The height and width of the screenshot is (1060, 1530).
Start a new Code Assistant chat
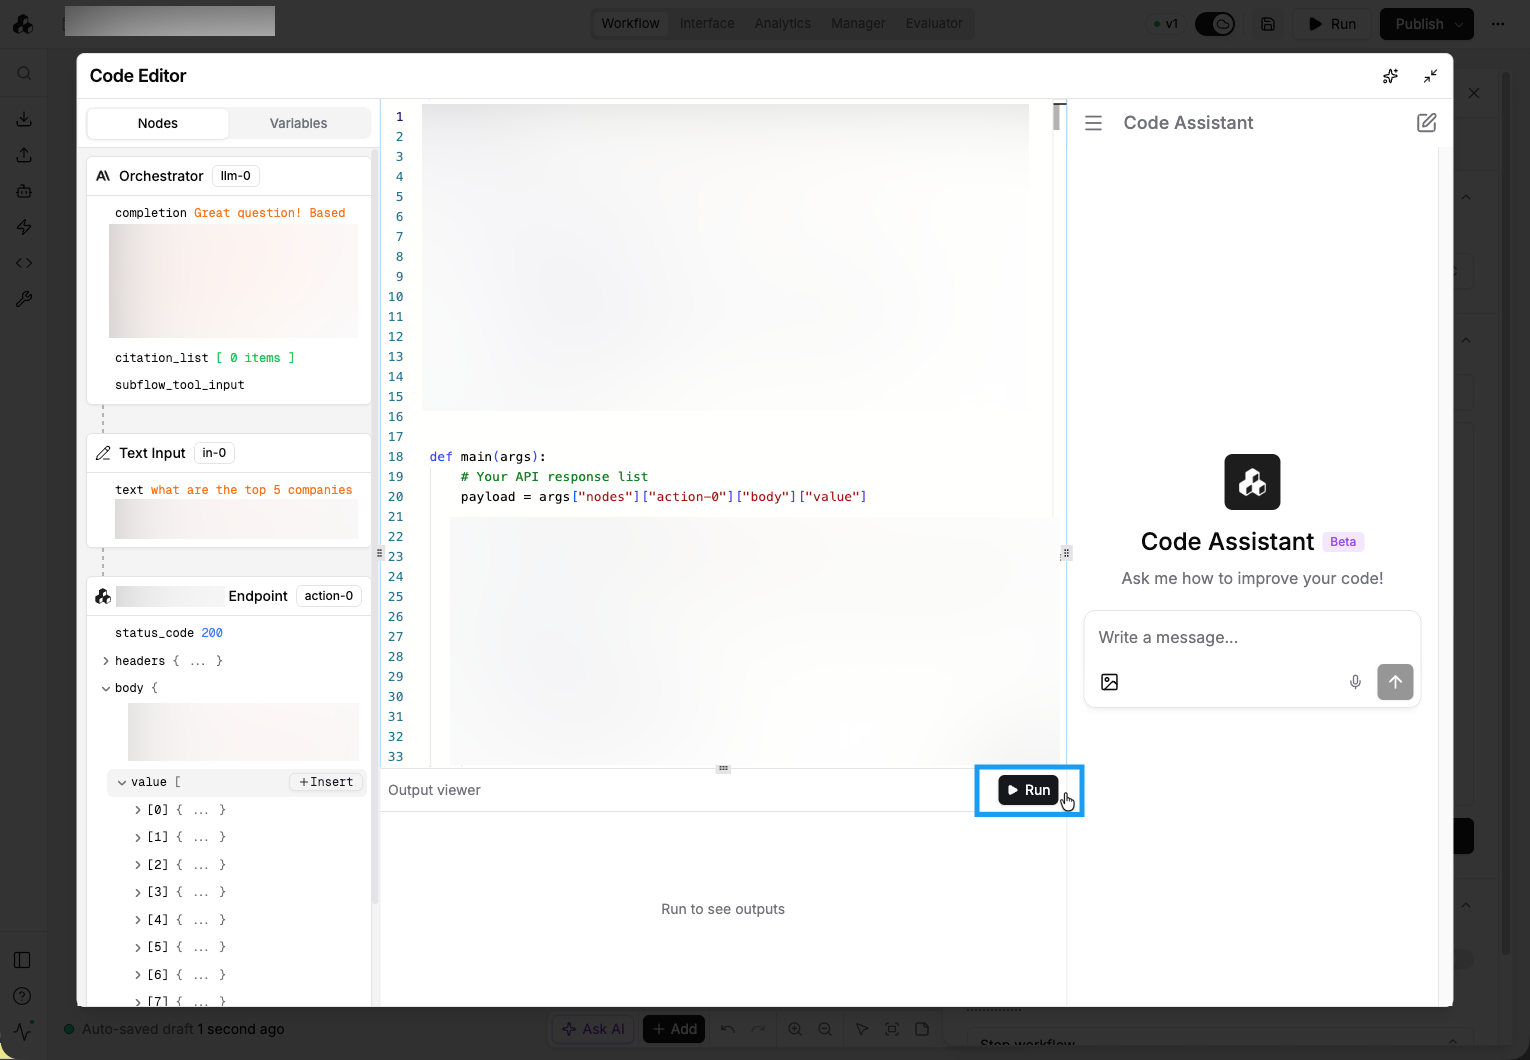(x=1426, y=123)
